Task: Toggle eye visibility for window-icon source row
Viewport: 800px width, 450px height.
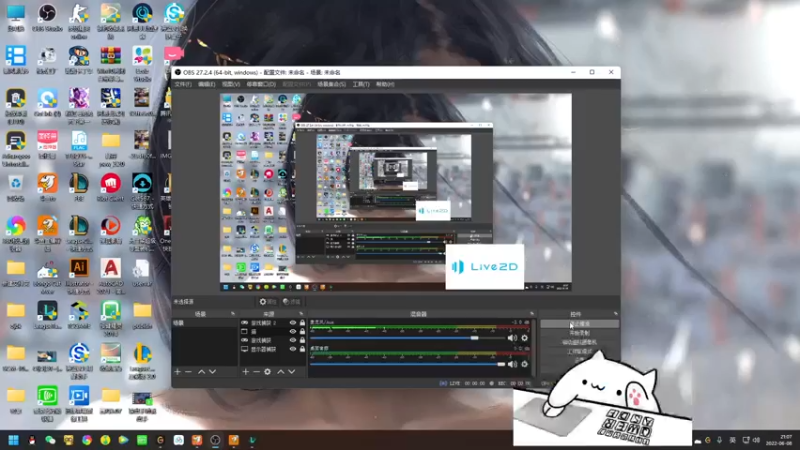Action: 293,331
